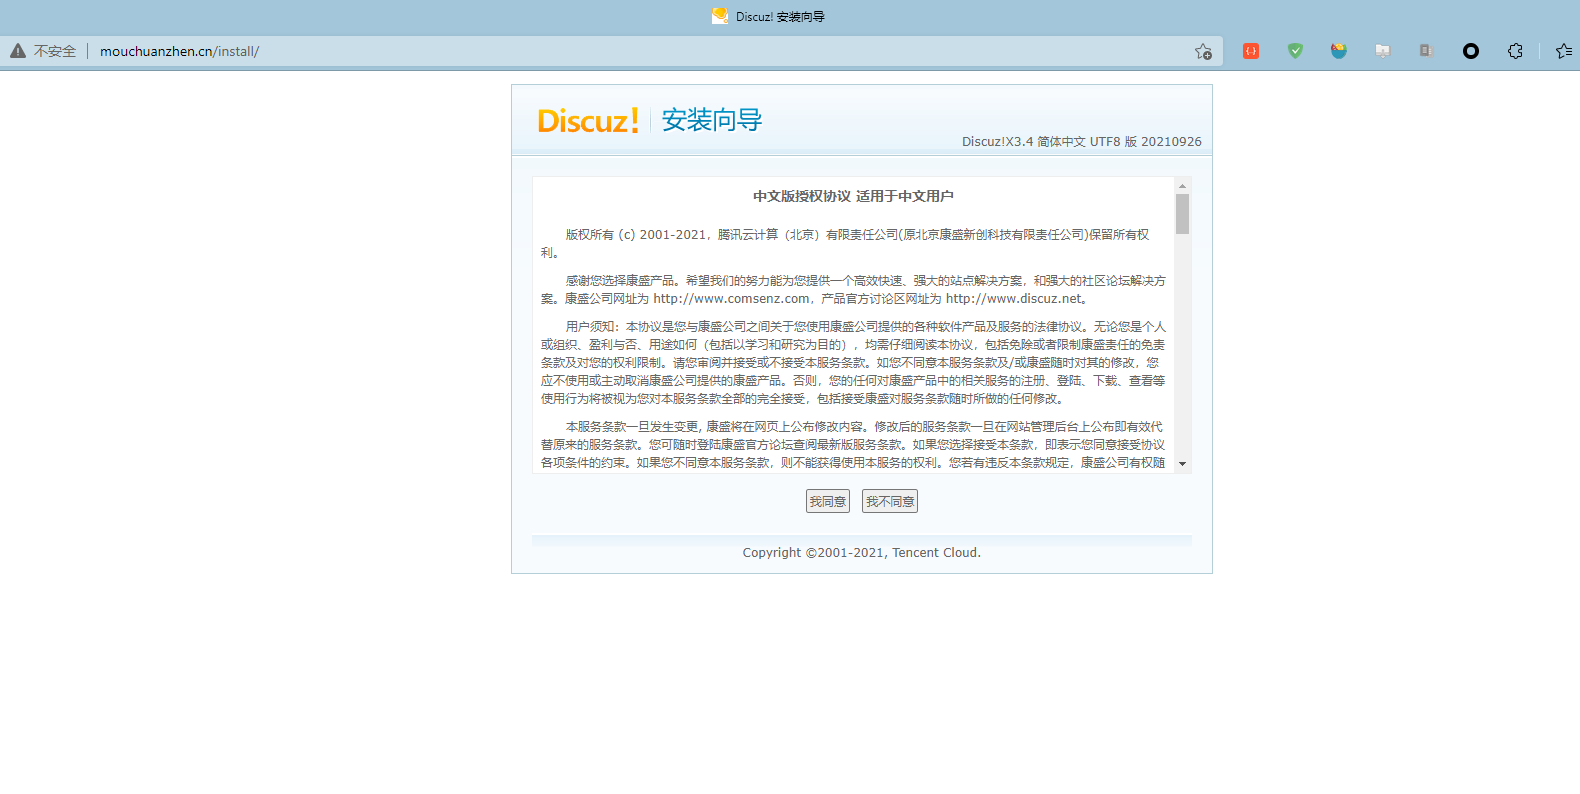Viewport: 1580px width, 794px height.
Task: Select the Discuz! 安装向导 browser tab
Action: tap(768, 16)
